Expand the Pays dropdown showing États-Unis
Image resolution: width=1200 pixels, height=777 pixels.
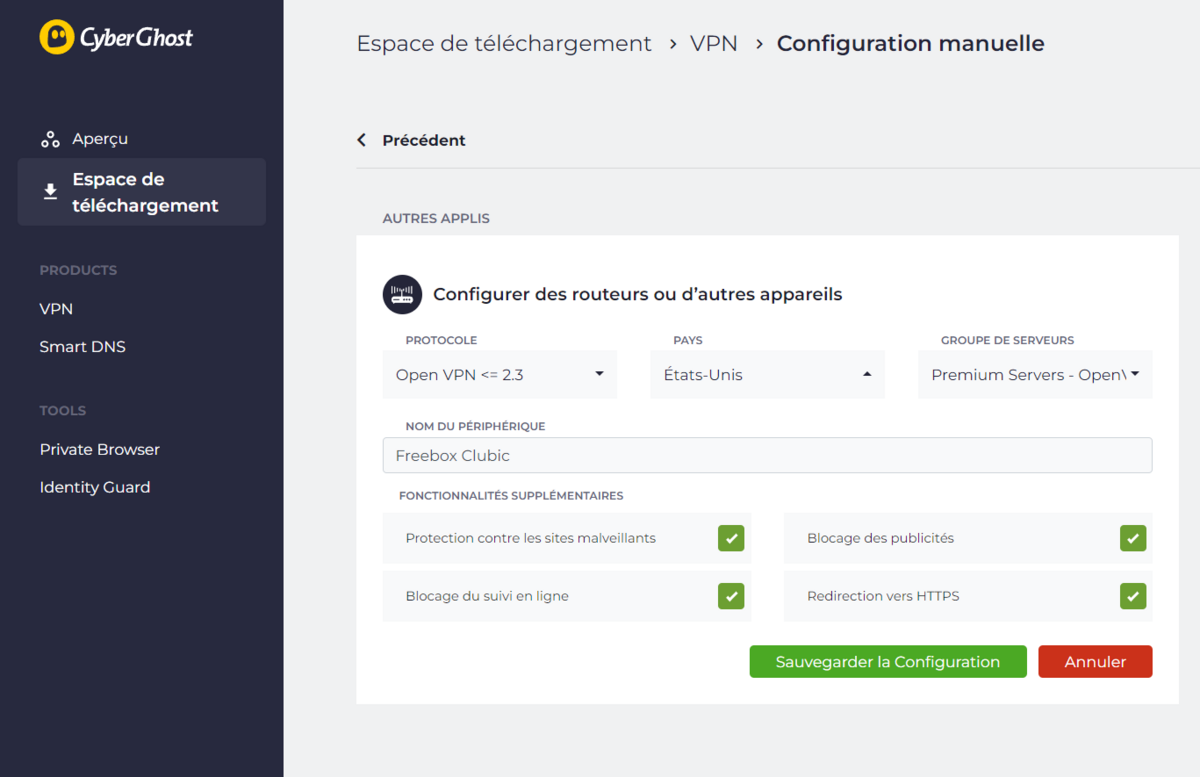click(767, 375)
